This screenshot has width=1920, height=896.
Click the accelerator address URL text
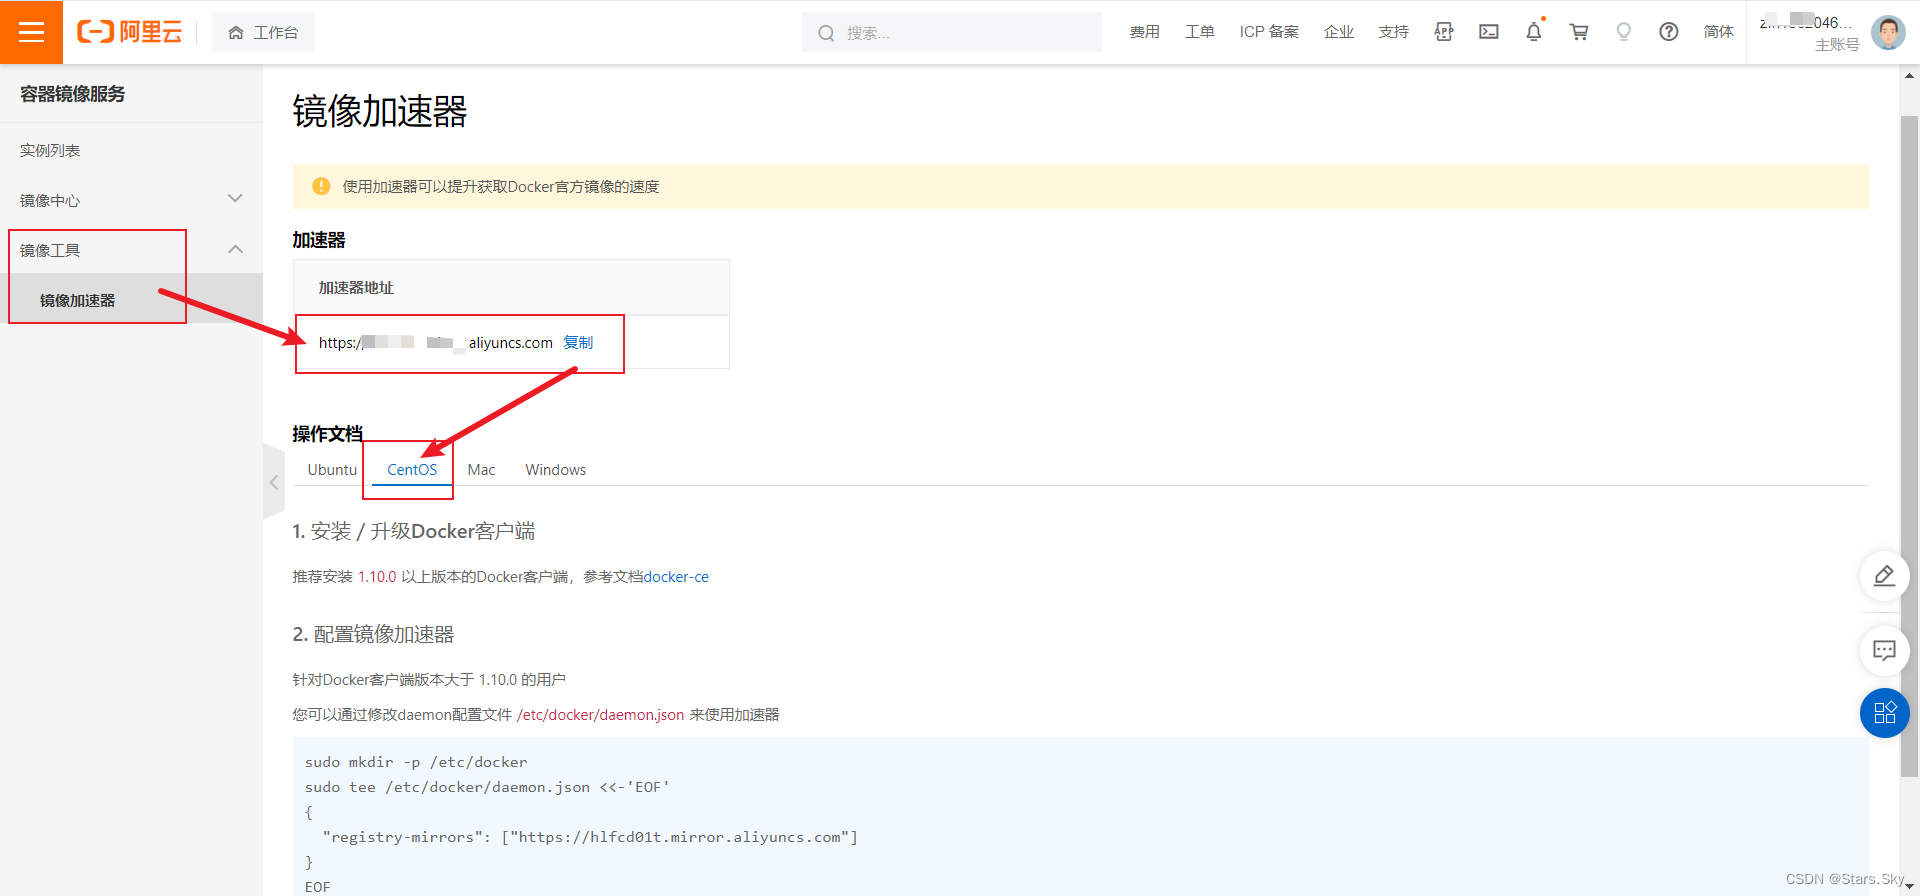(x=435, y=343)
